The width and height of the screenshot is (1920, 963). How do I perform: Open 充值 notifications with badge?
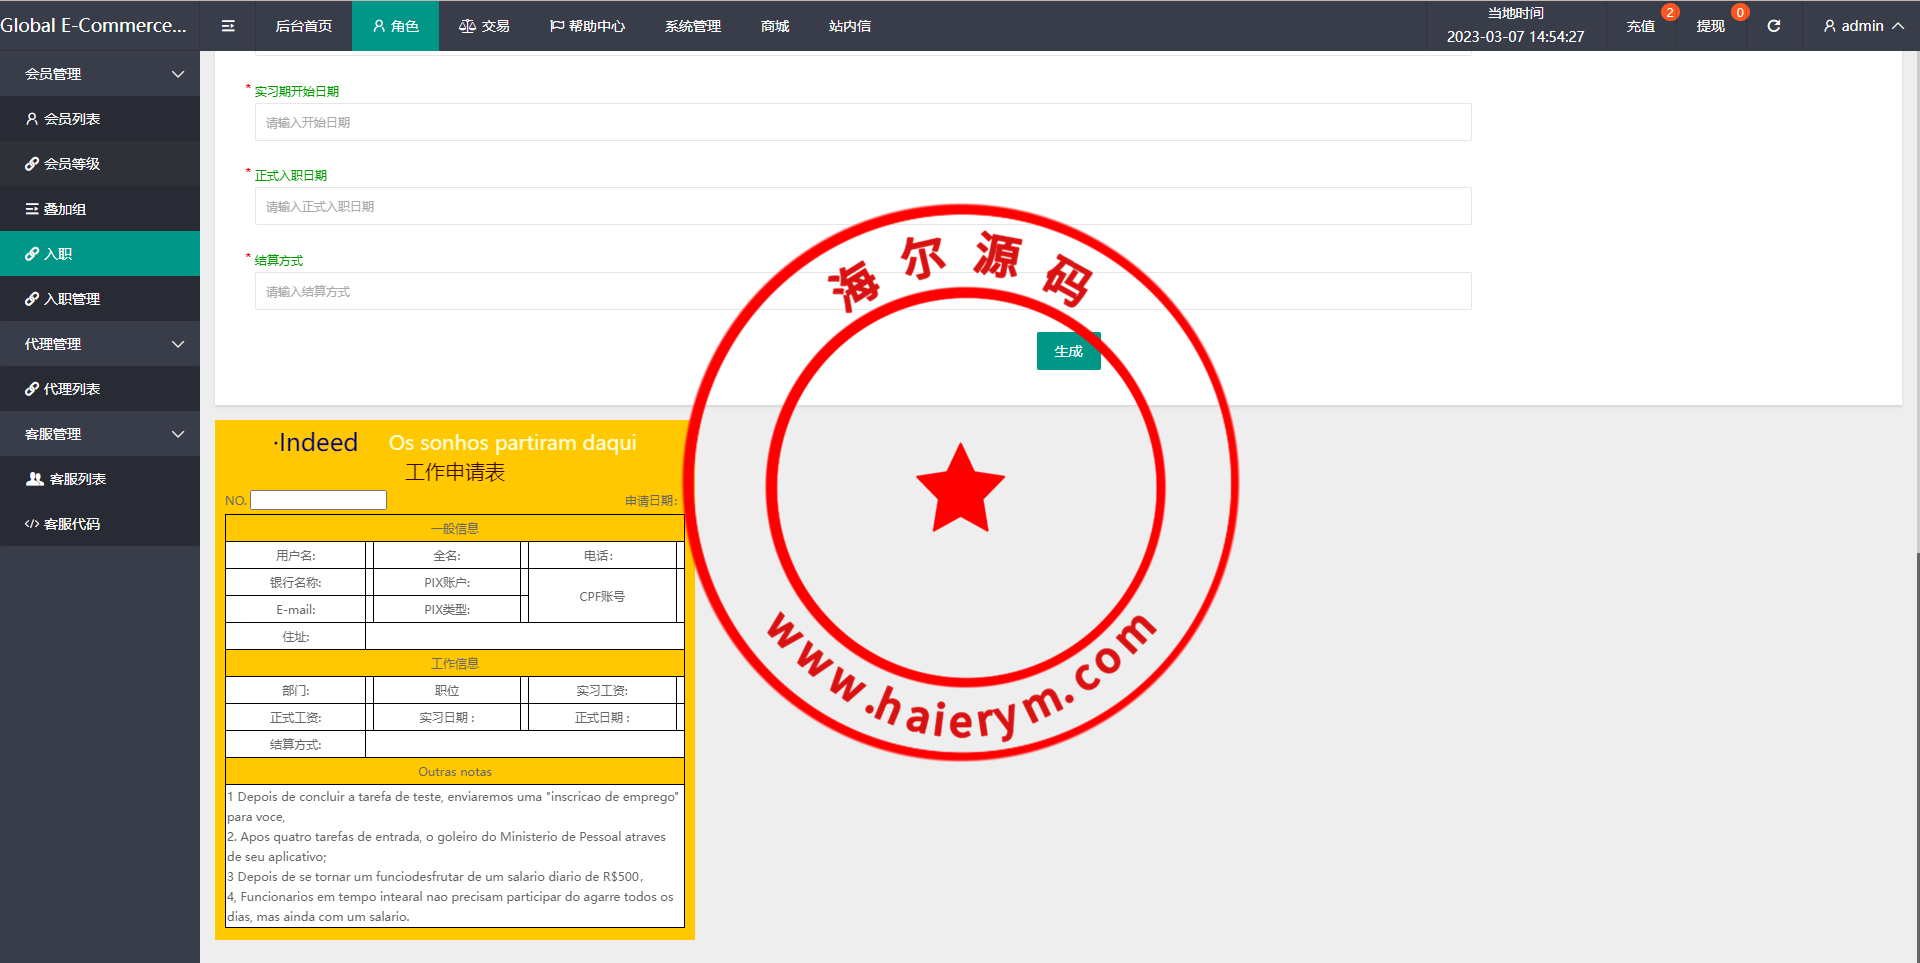coord(1640,26)
